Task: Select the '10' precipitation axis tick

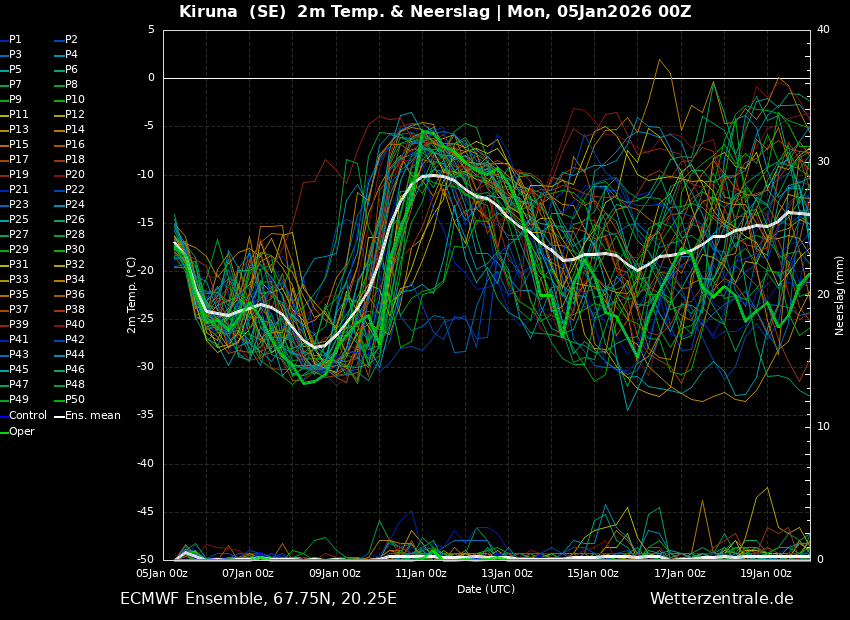Action: [x=823, y=427]
